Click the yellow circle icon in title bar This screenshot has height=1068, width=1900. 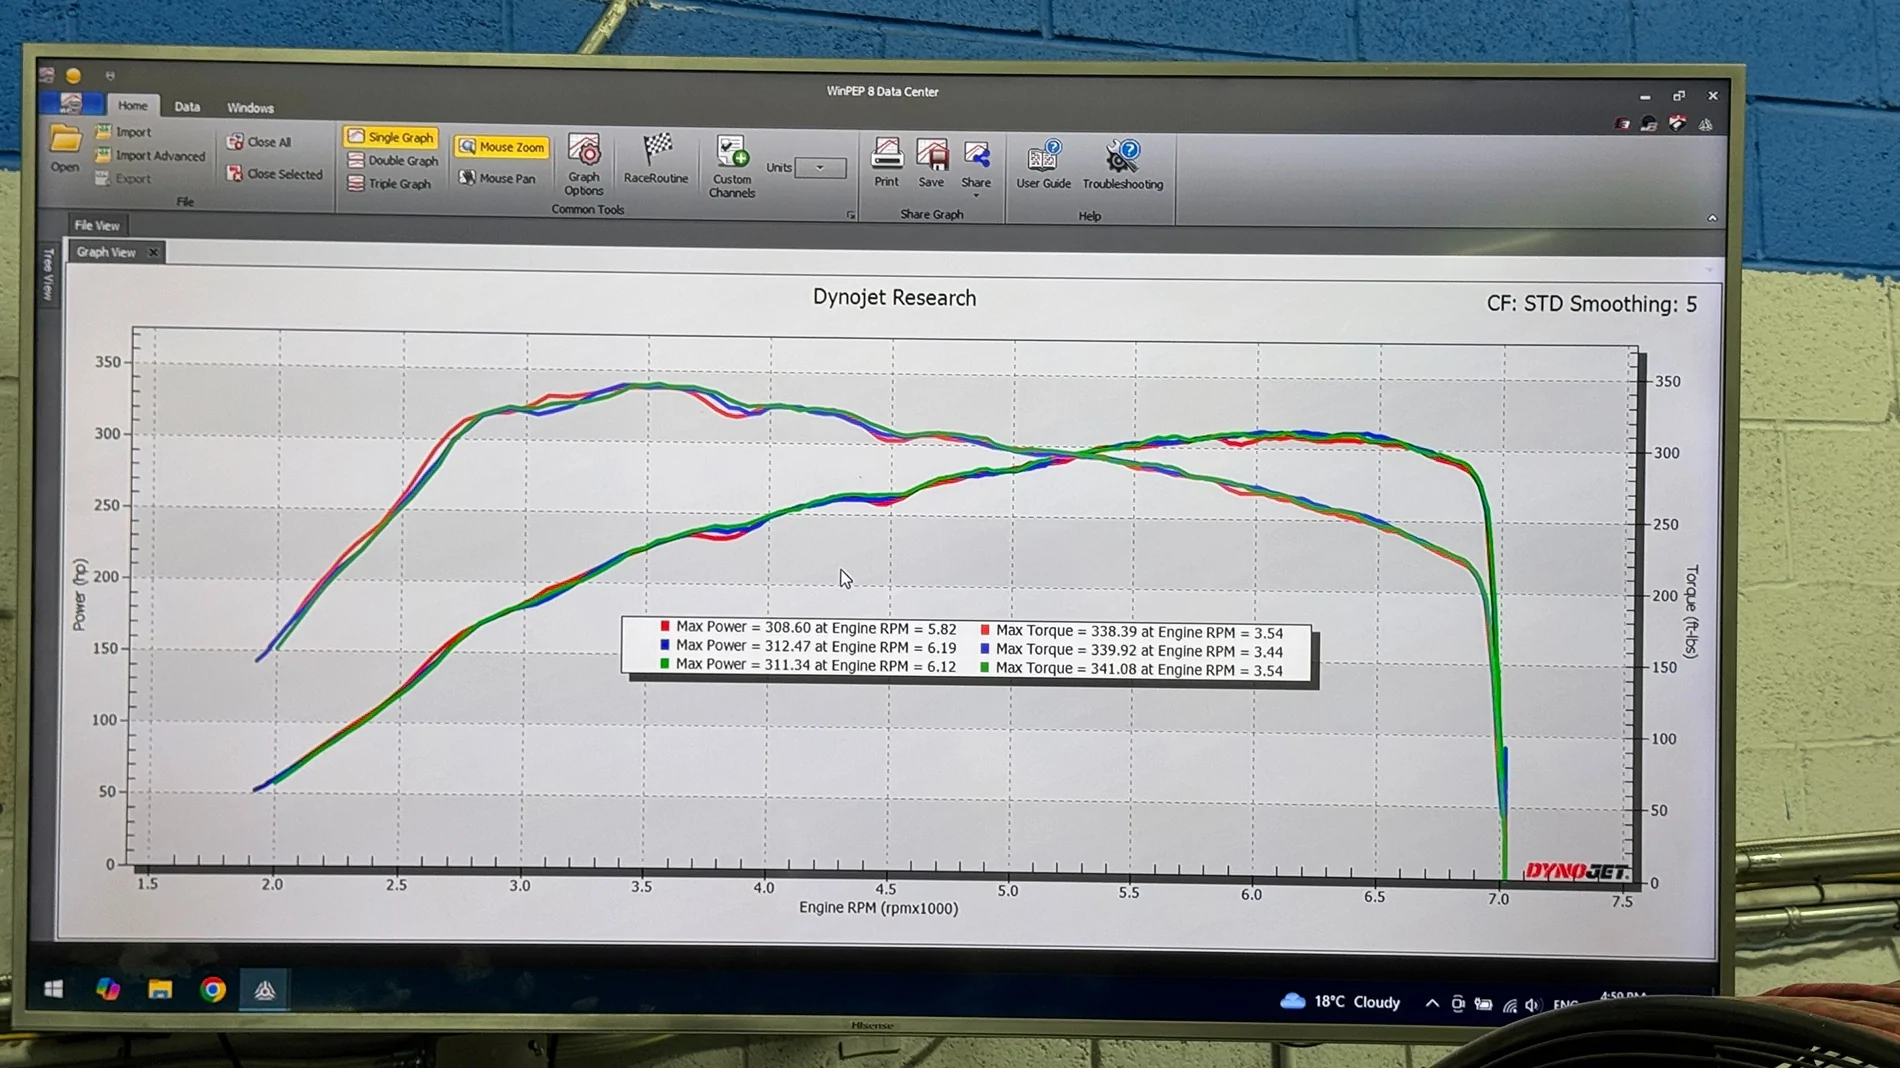[x=73, y=75]
